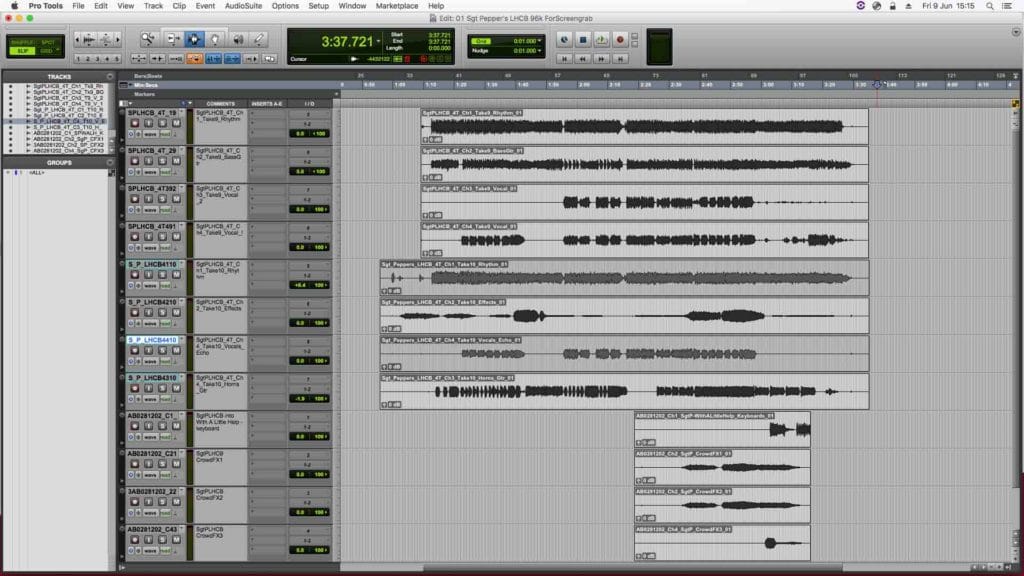Record-arm the S_P_LHCB4210 track
This screenshot has height=576, width=1024.
pos(135,313)
